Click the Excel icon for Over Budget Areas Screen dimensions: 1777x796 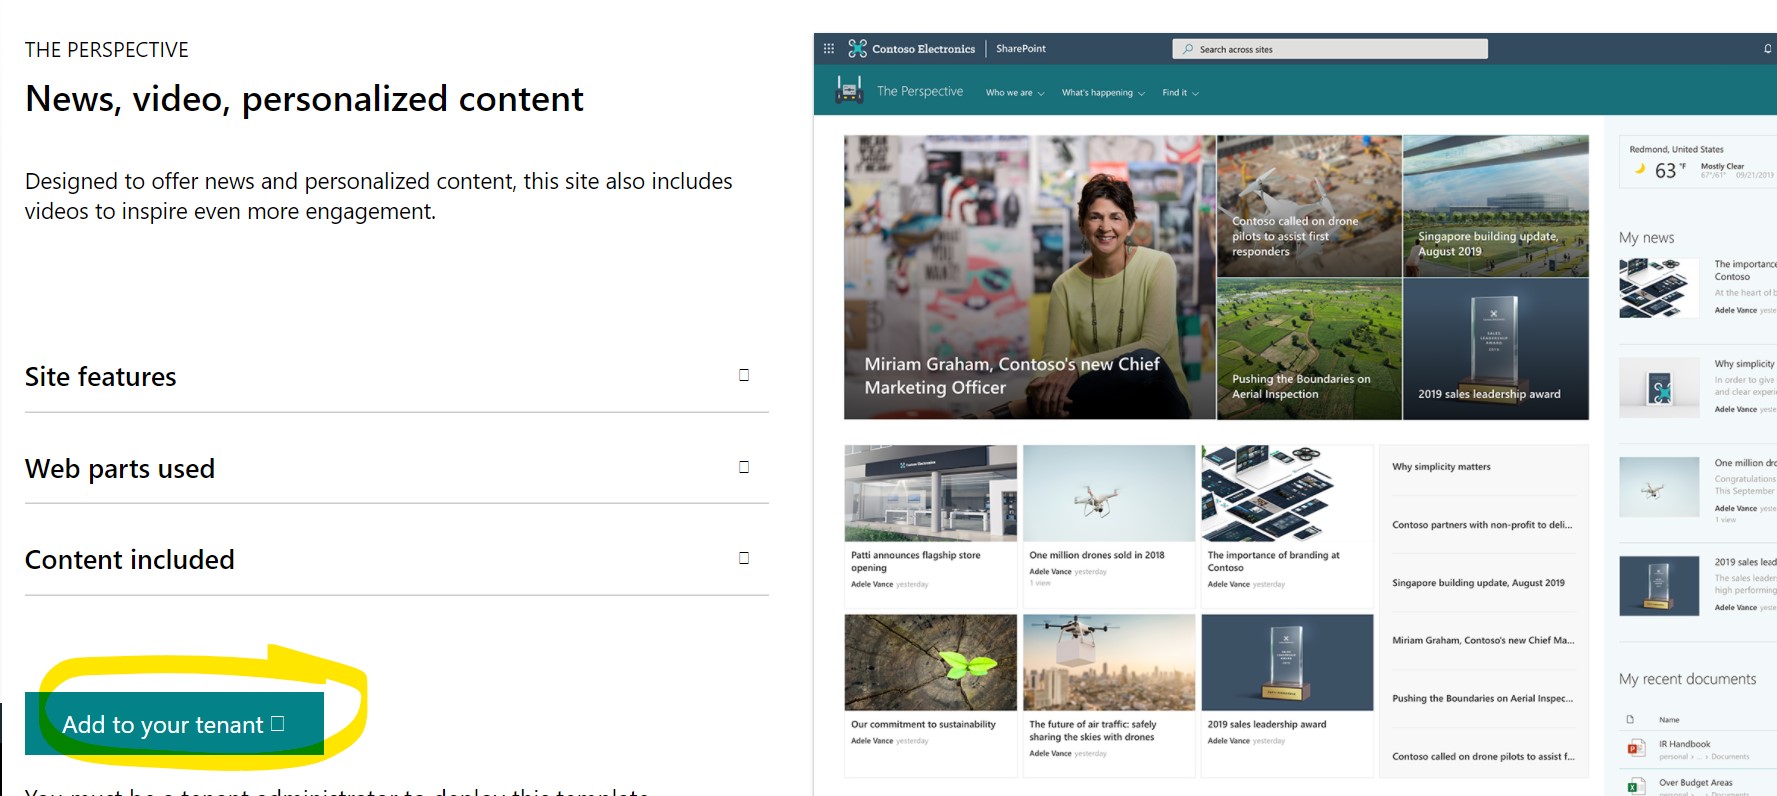click(1635, 786)
